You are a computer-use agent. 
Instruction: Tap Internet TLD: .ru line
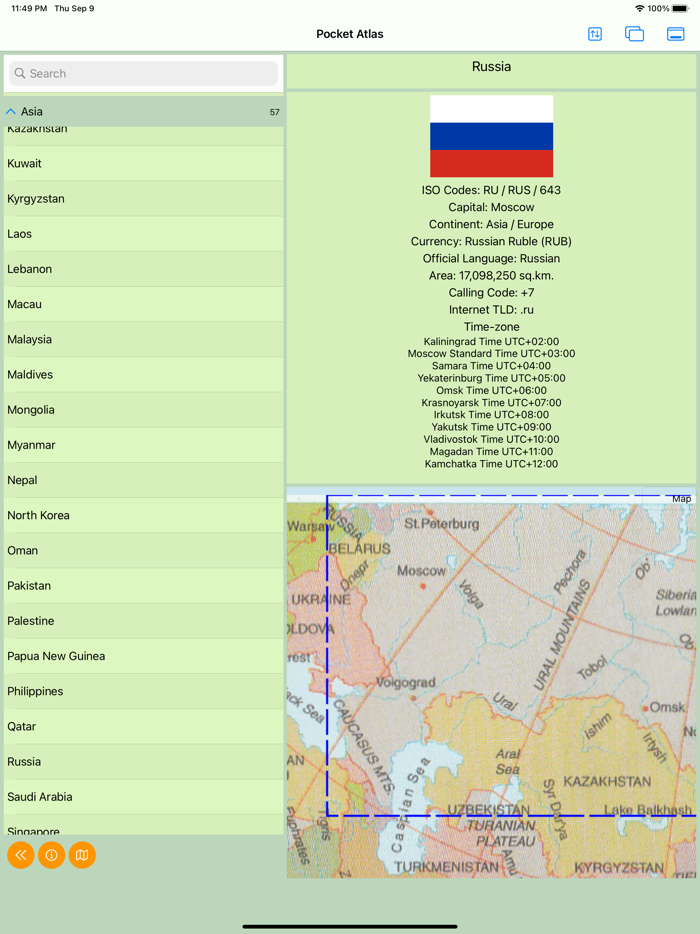tap(491, 310)
